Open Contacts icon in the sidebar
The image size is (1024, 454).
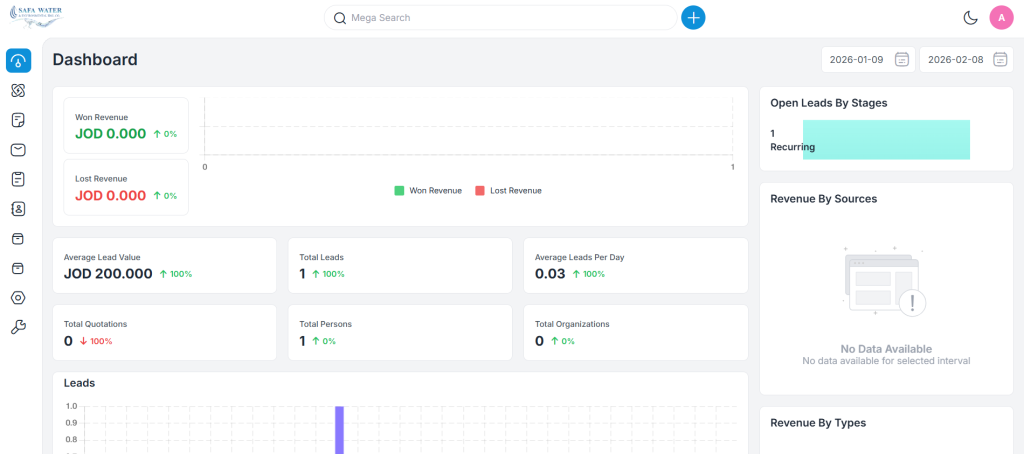pyautogui.click(x=18, y=209)
